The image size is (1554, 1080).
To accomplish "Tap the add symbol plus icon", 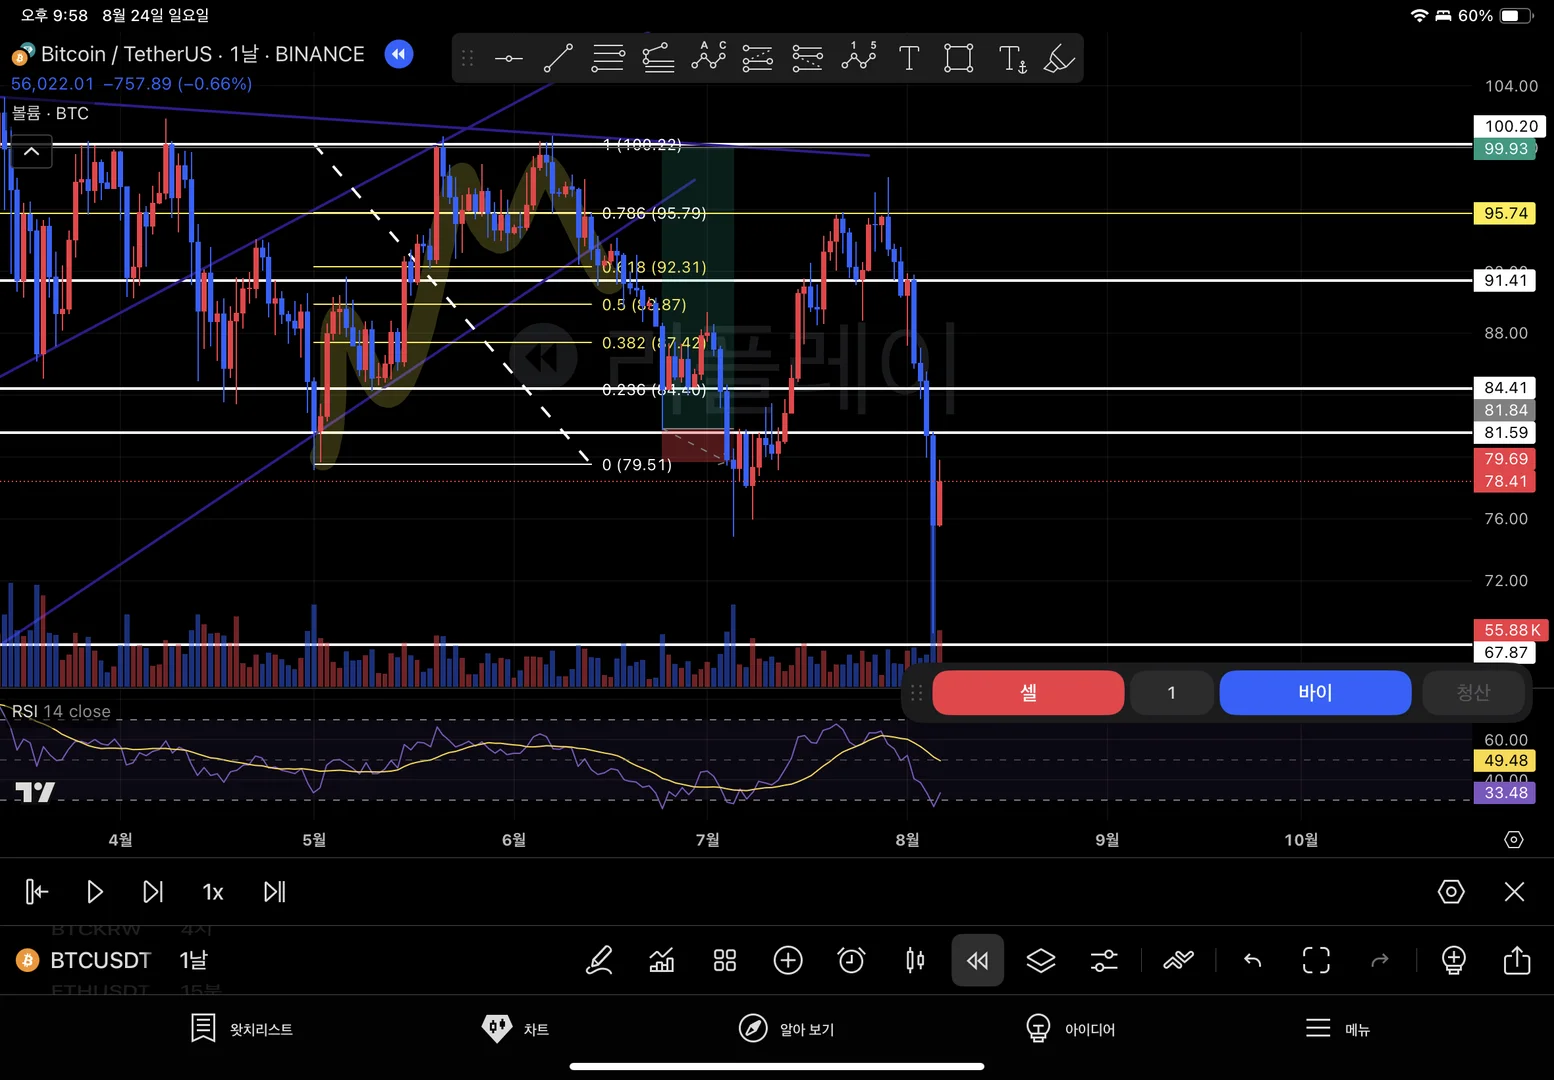I will pyautogui.click(x=788, y=960).
